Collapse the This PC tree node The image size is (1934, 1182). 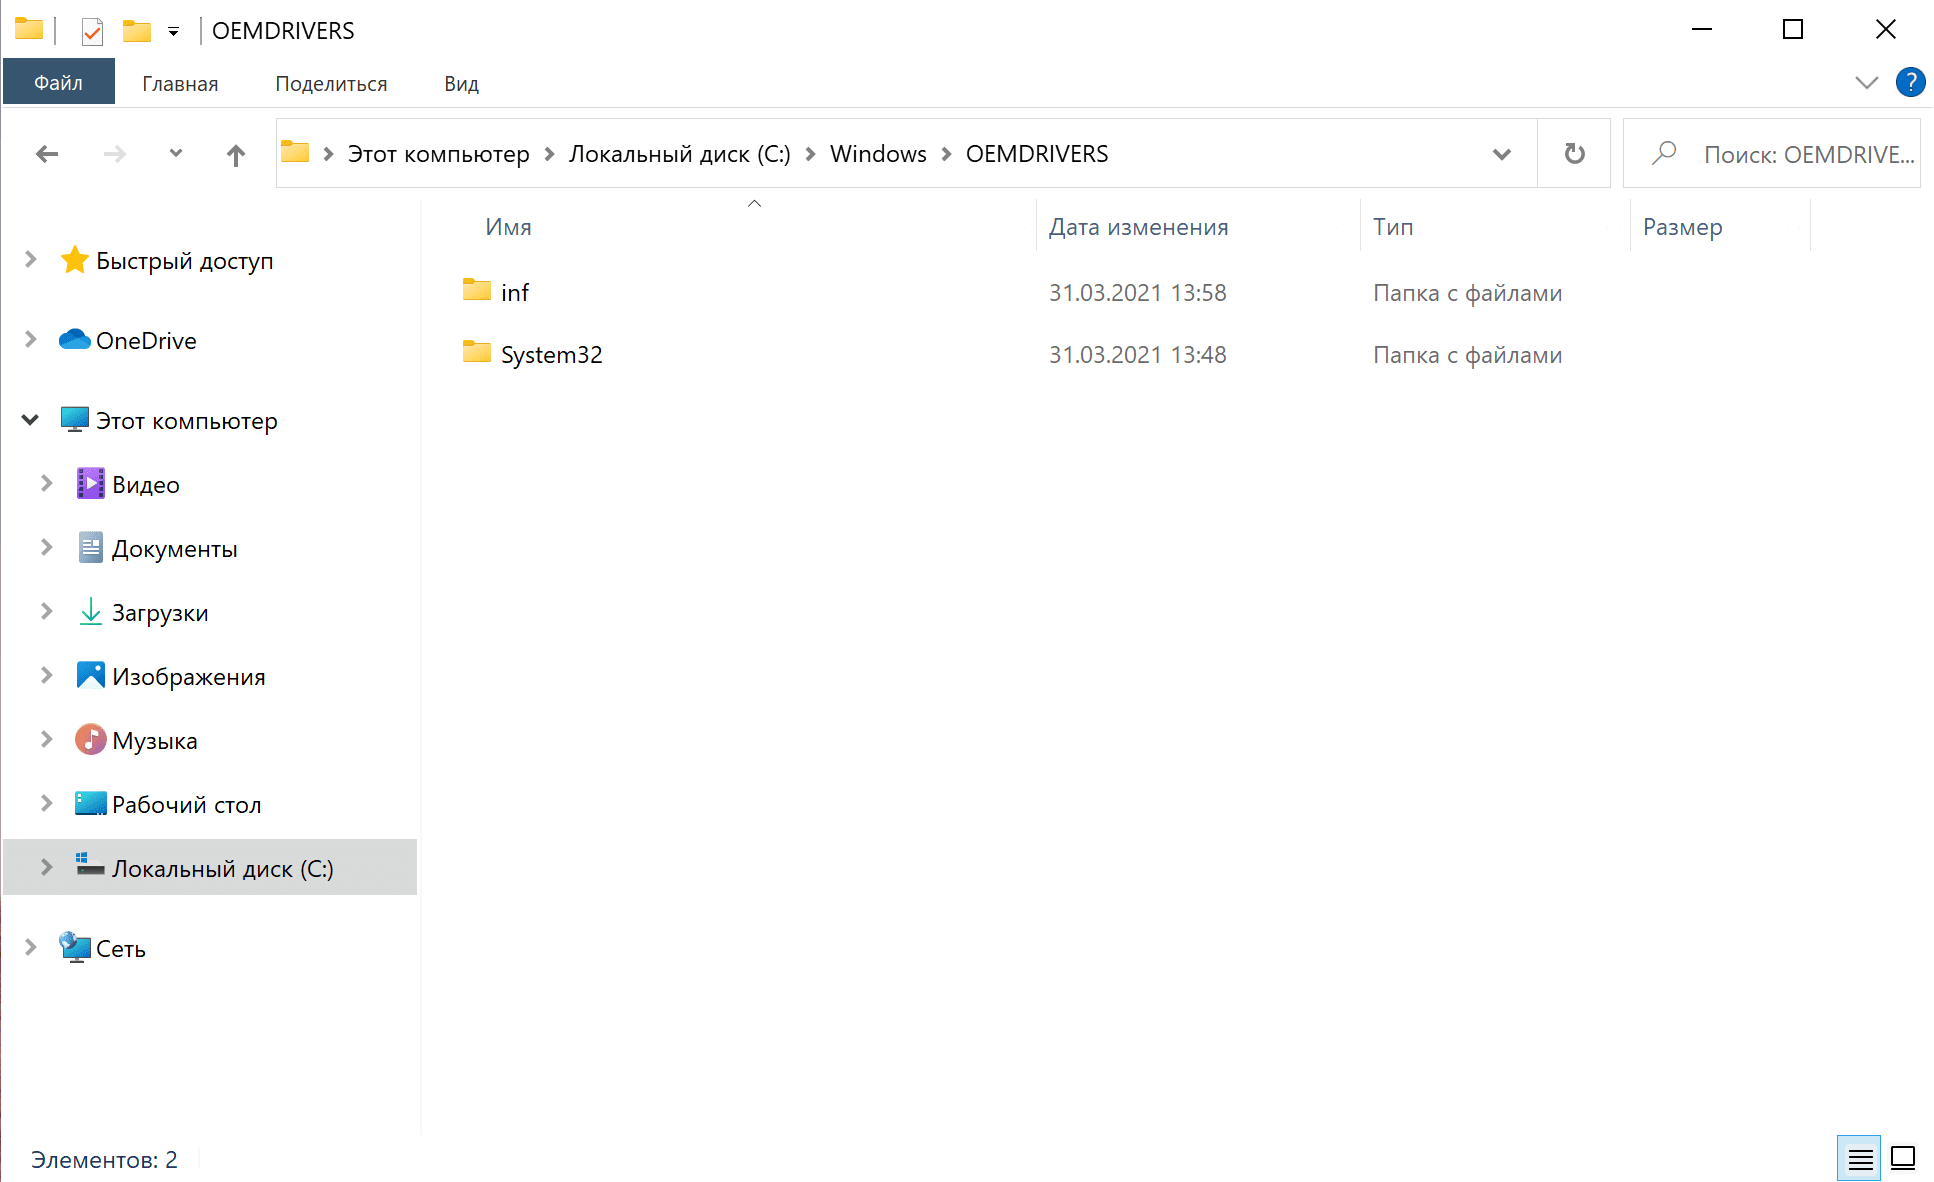[30, 420]
